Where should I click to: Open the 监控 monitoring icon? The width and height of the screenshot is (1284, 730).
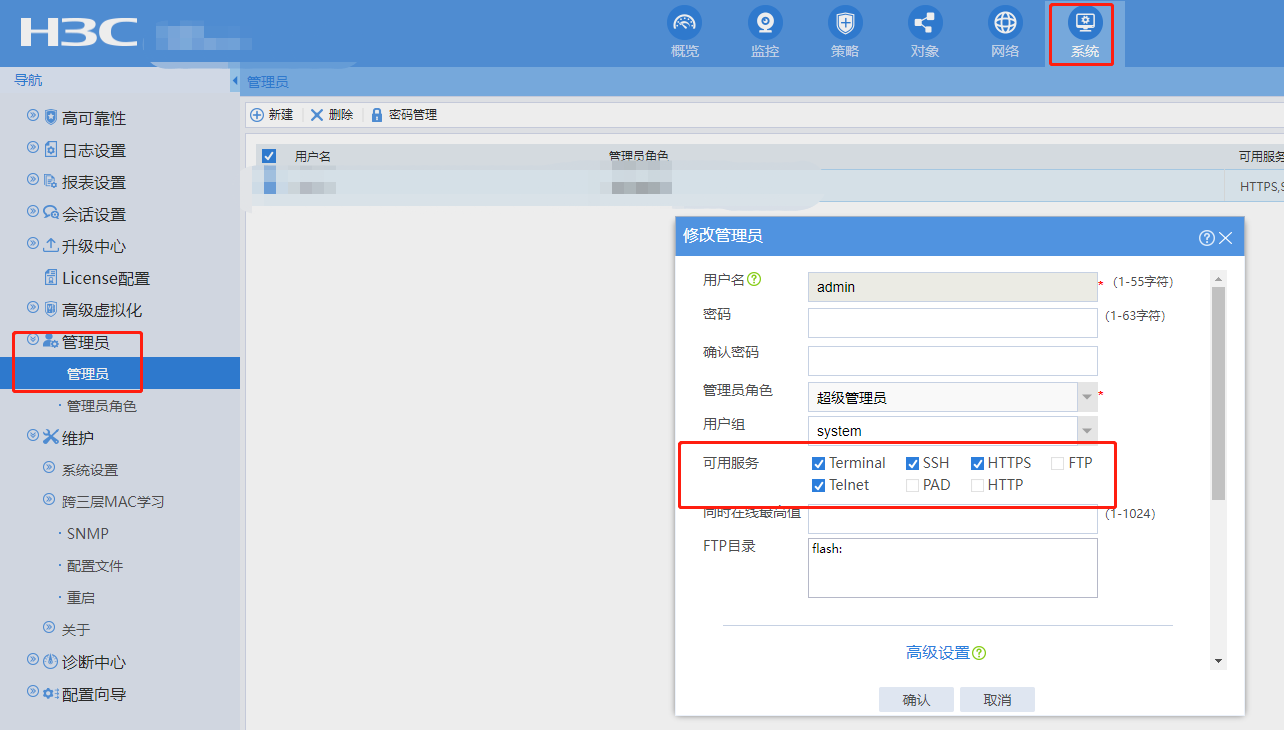pyautogui.click(x=765, y=23)
